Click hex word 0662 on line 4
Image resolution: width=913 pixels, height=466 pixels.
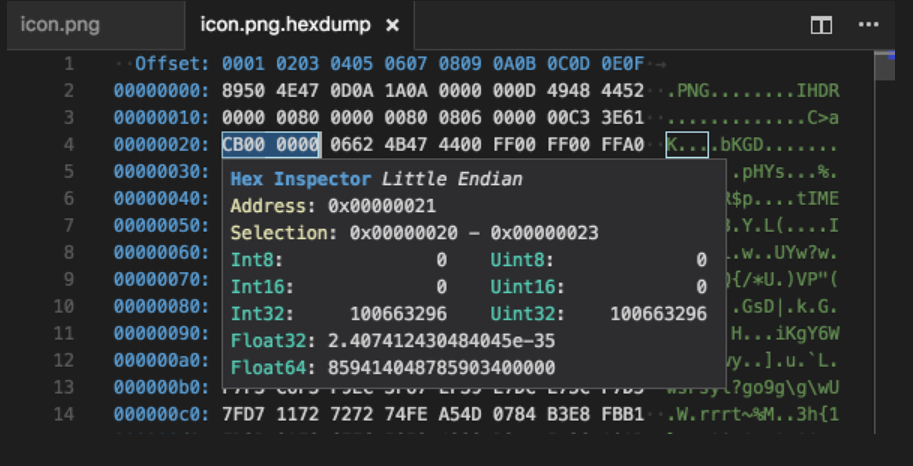coord(351,144)
